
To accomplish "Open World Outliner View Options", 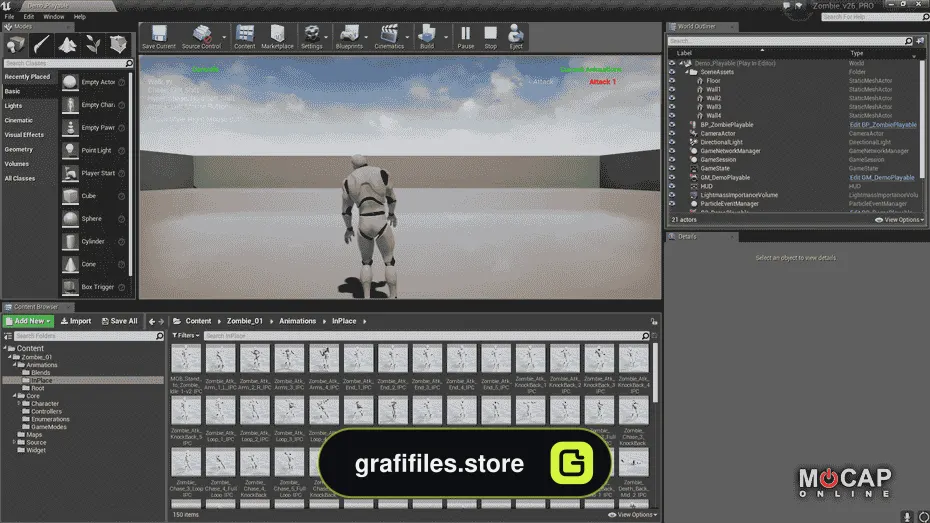I will [x=900, y=219].
